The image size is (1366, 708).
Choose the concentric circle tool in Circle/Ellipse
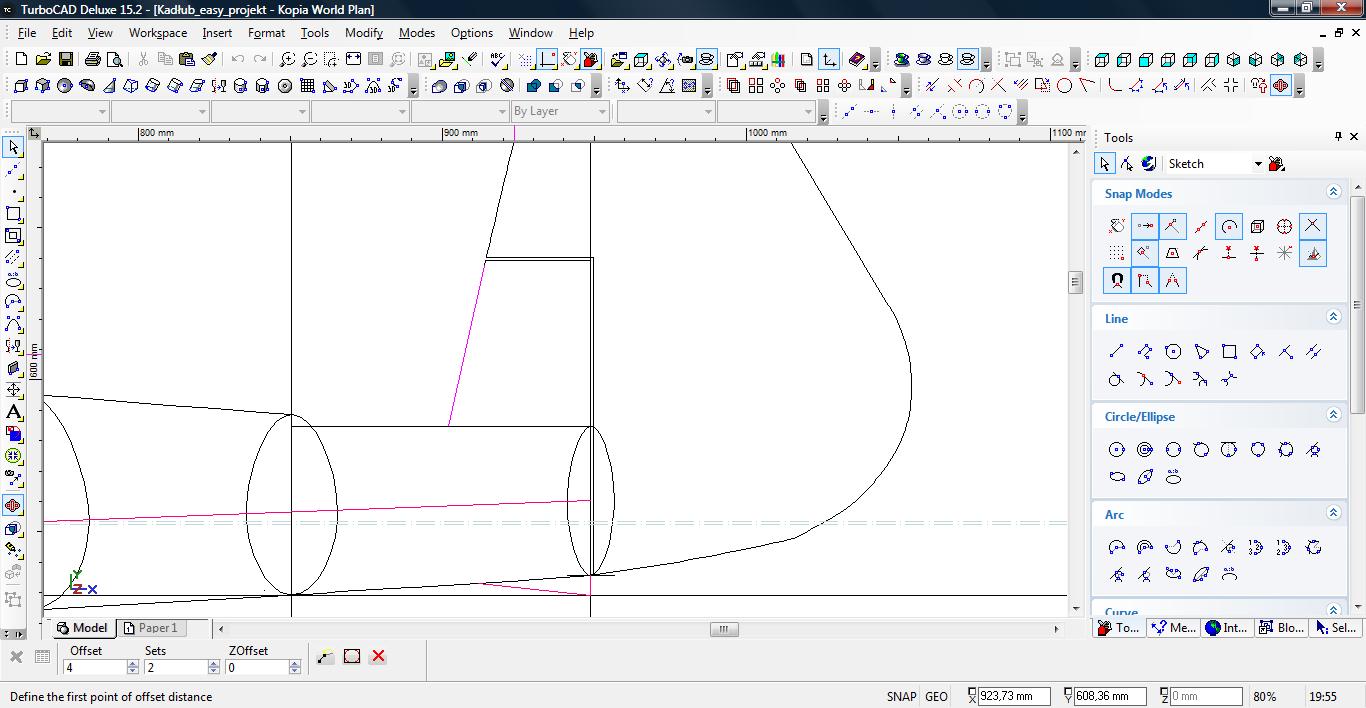click(x=1145, y=450)
